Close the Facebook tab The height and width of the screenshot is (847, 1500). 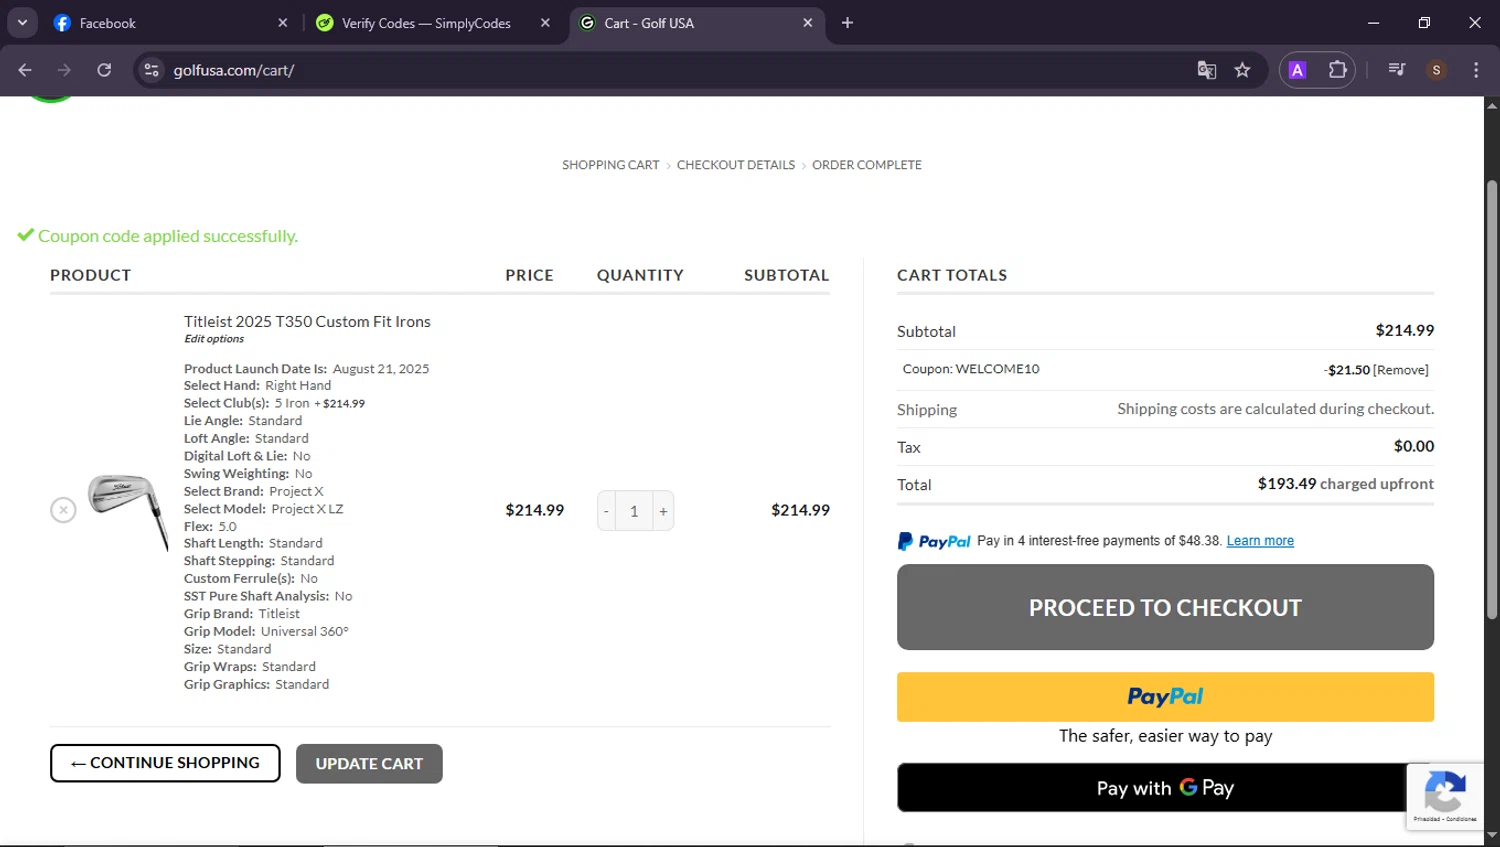[x=283, y=23]
